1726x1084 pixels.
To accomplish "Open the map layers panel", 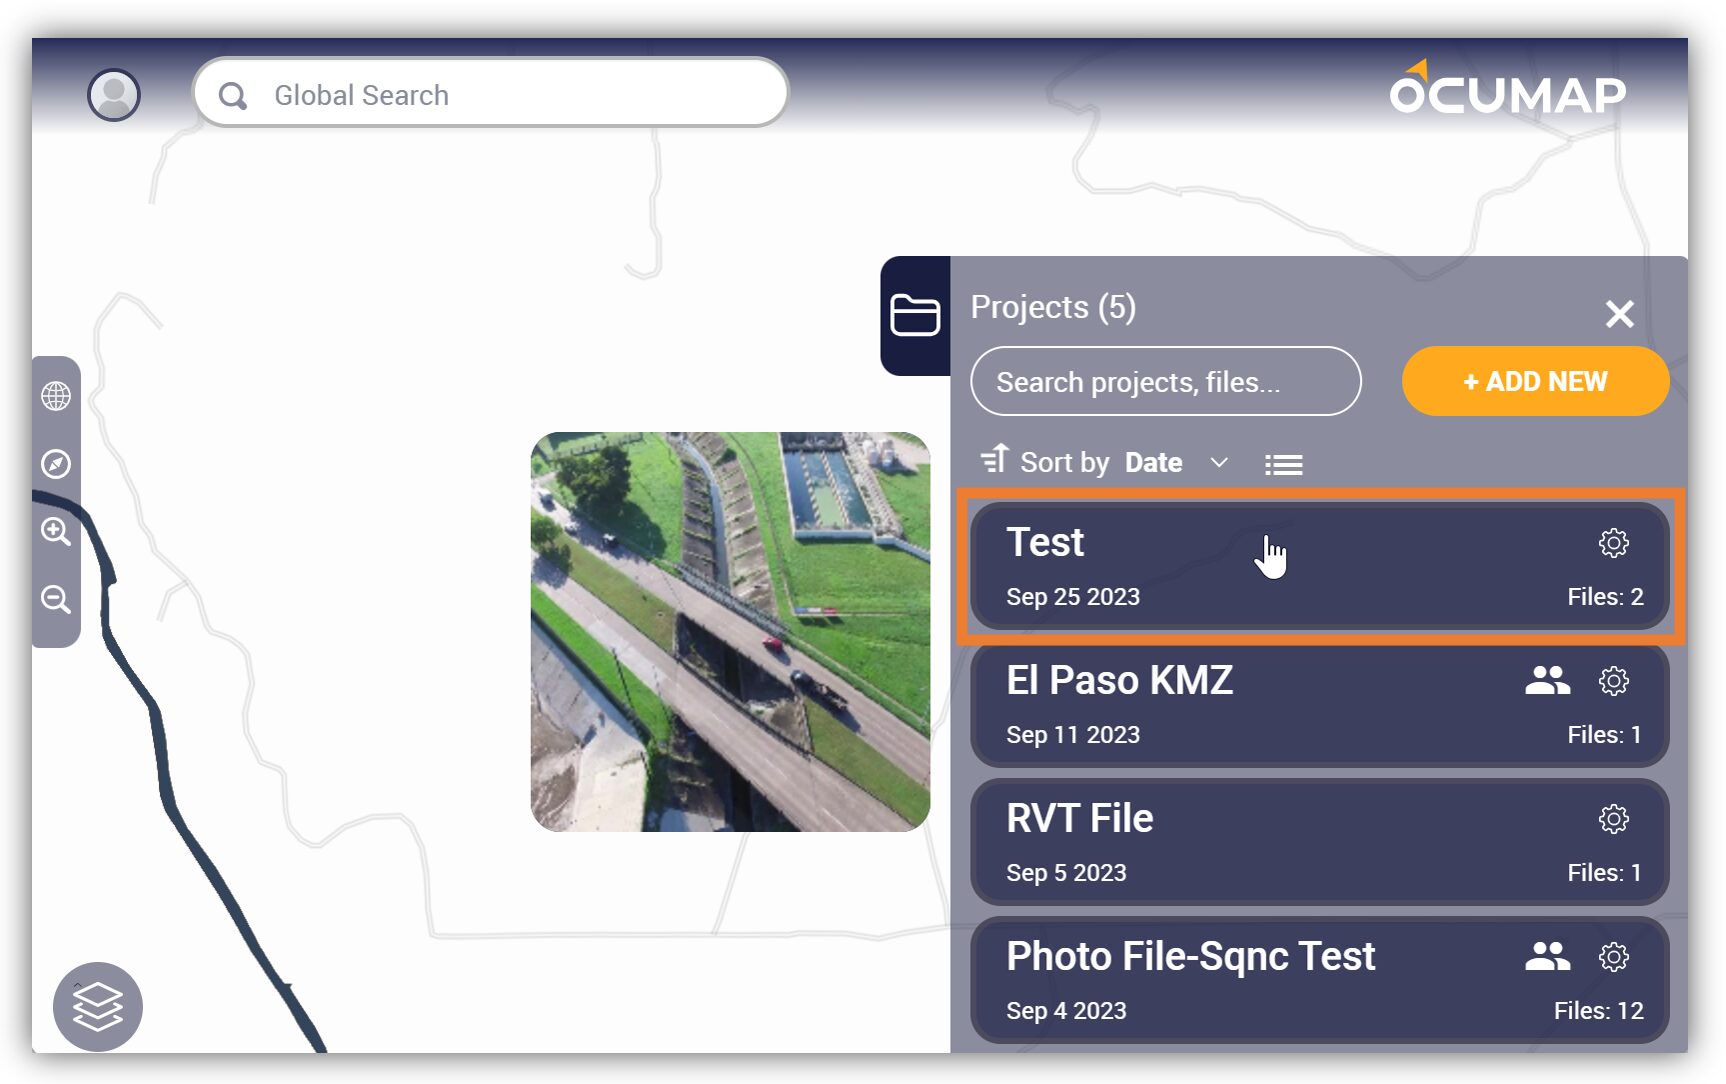I will pyautogui.click(x=97, y=1007).
